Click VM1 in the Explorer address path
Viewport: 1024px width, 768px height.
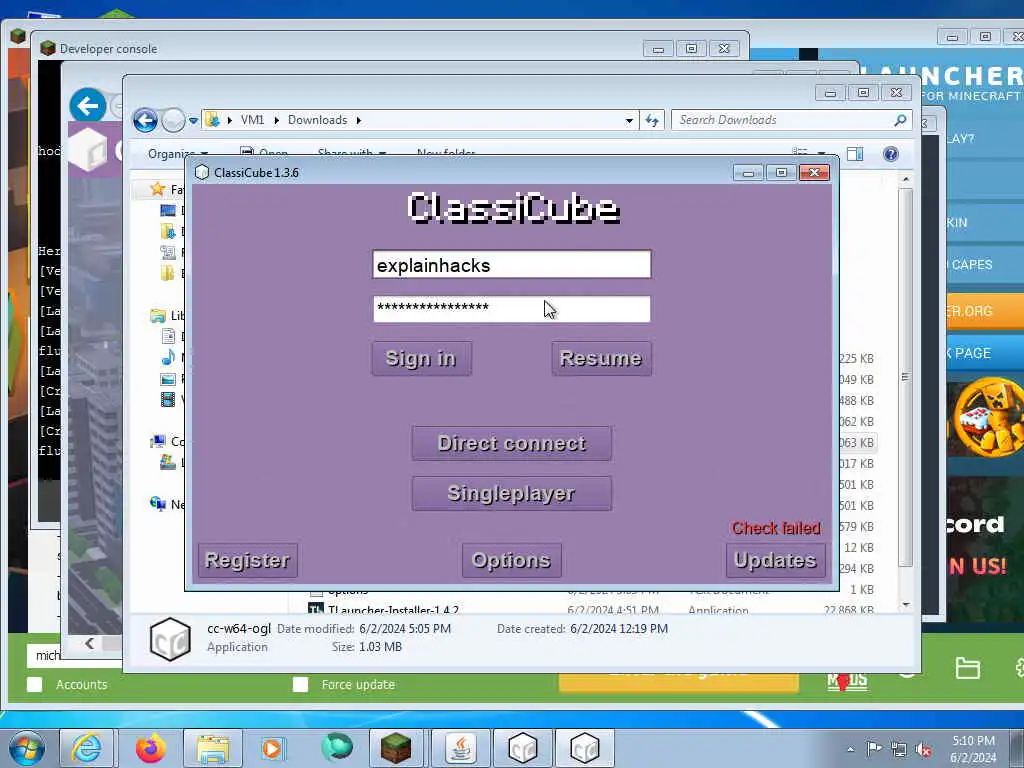[252, 120]
